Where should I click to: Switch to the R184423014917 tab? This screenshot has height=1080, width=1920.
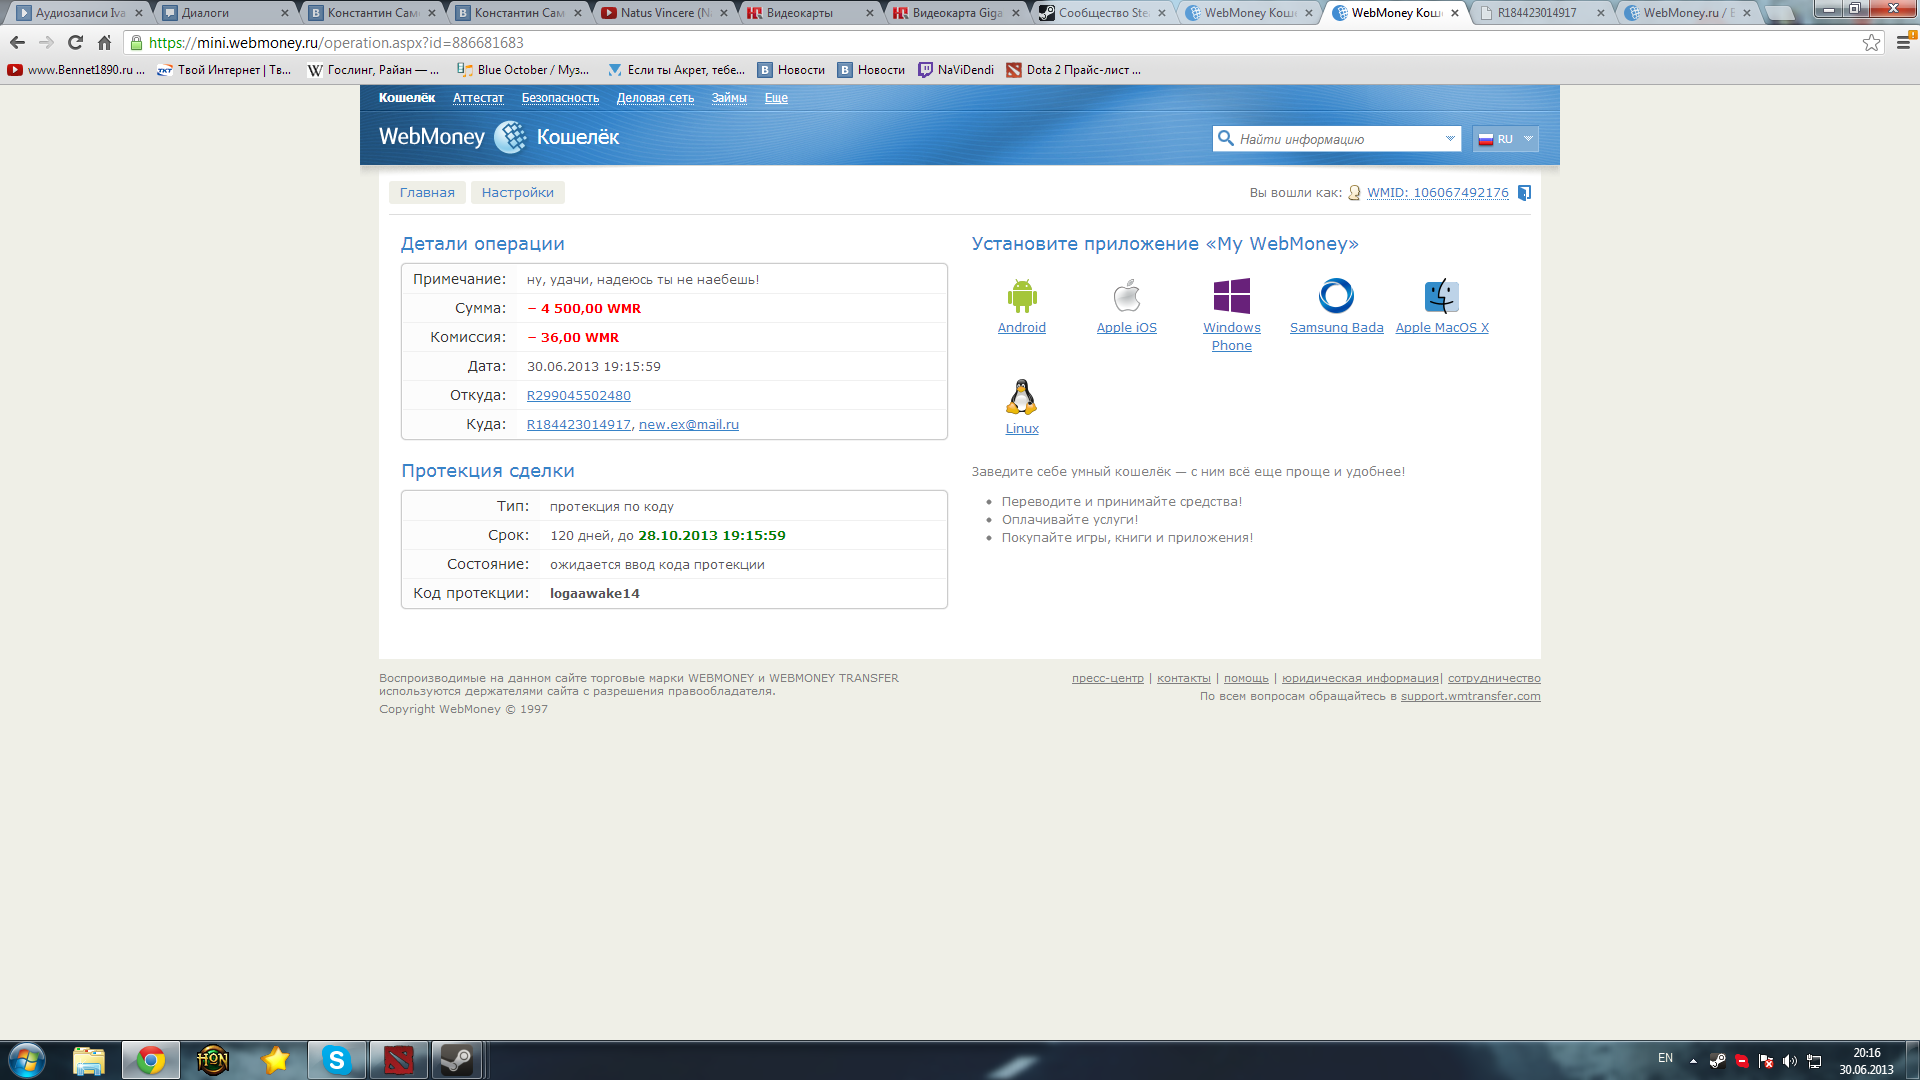(1543, 13)
